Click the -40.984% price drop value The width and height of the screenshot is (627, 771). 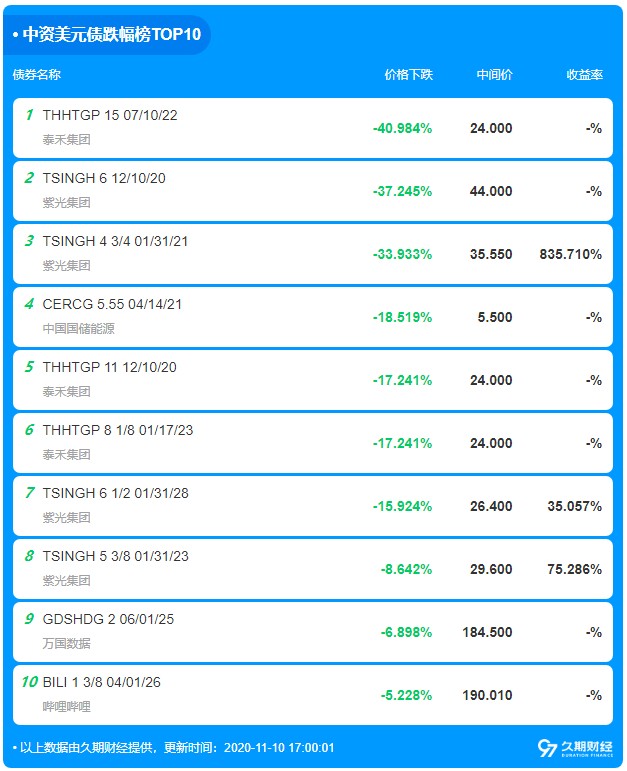coord(402,128)
